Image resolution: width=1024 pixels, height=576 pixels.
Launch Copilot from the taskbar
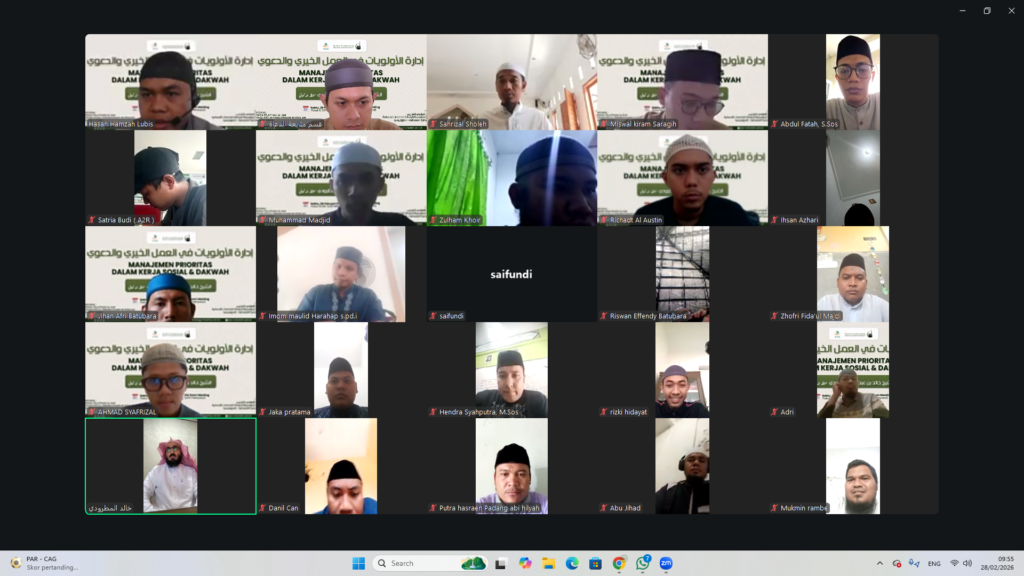(x=525, y=563)
